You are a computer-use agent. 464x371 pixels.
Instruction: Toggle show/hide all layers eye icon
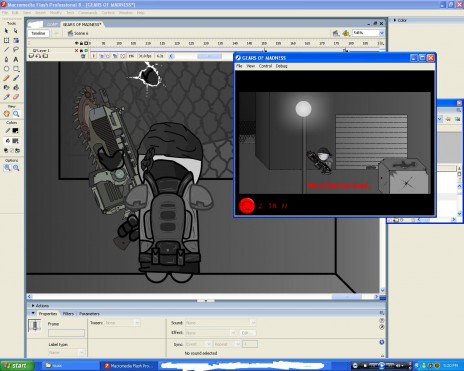point(76,43)
